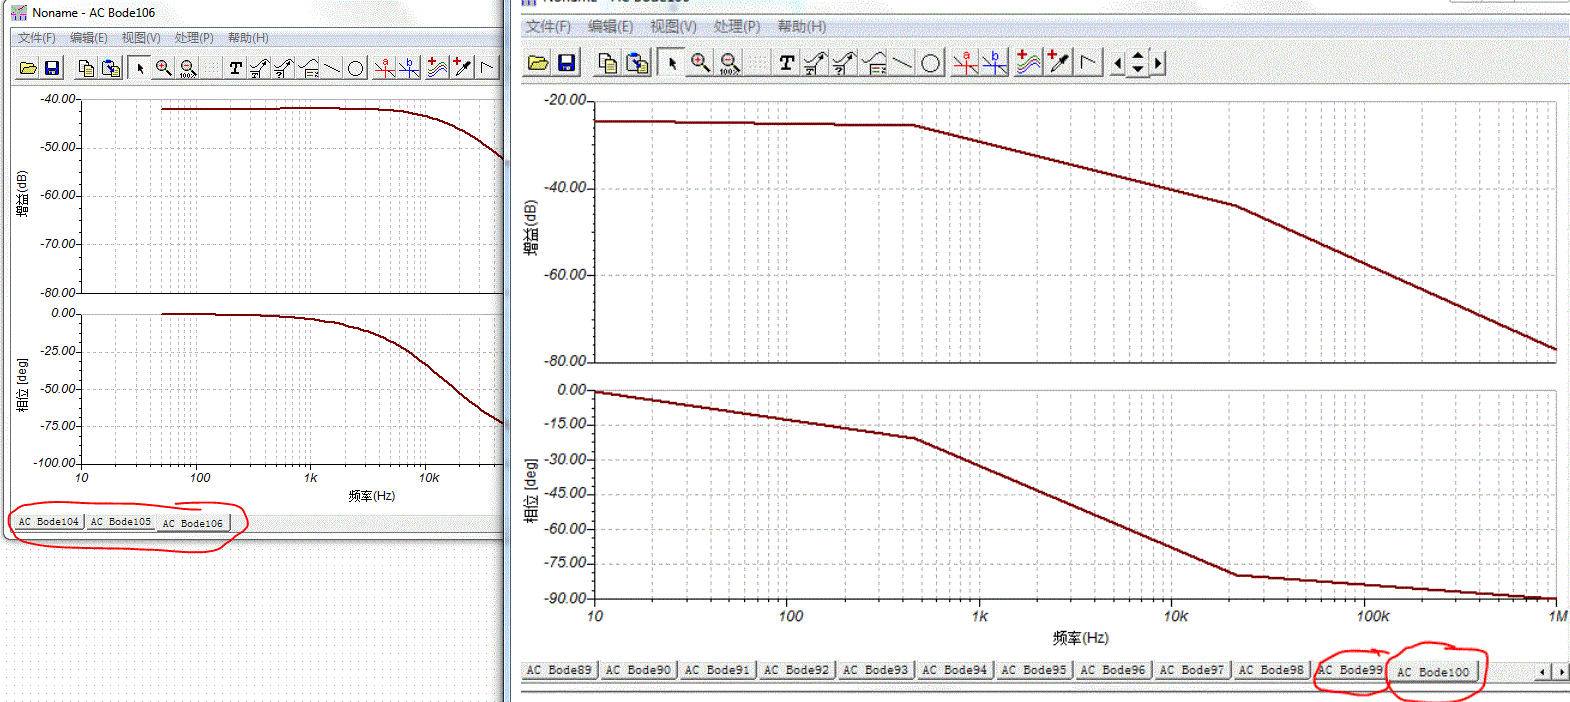This screenshot has width=1570, height=702.
Task: Select AC Bode106 tab
Action: [193, 522]
